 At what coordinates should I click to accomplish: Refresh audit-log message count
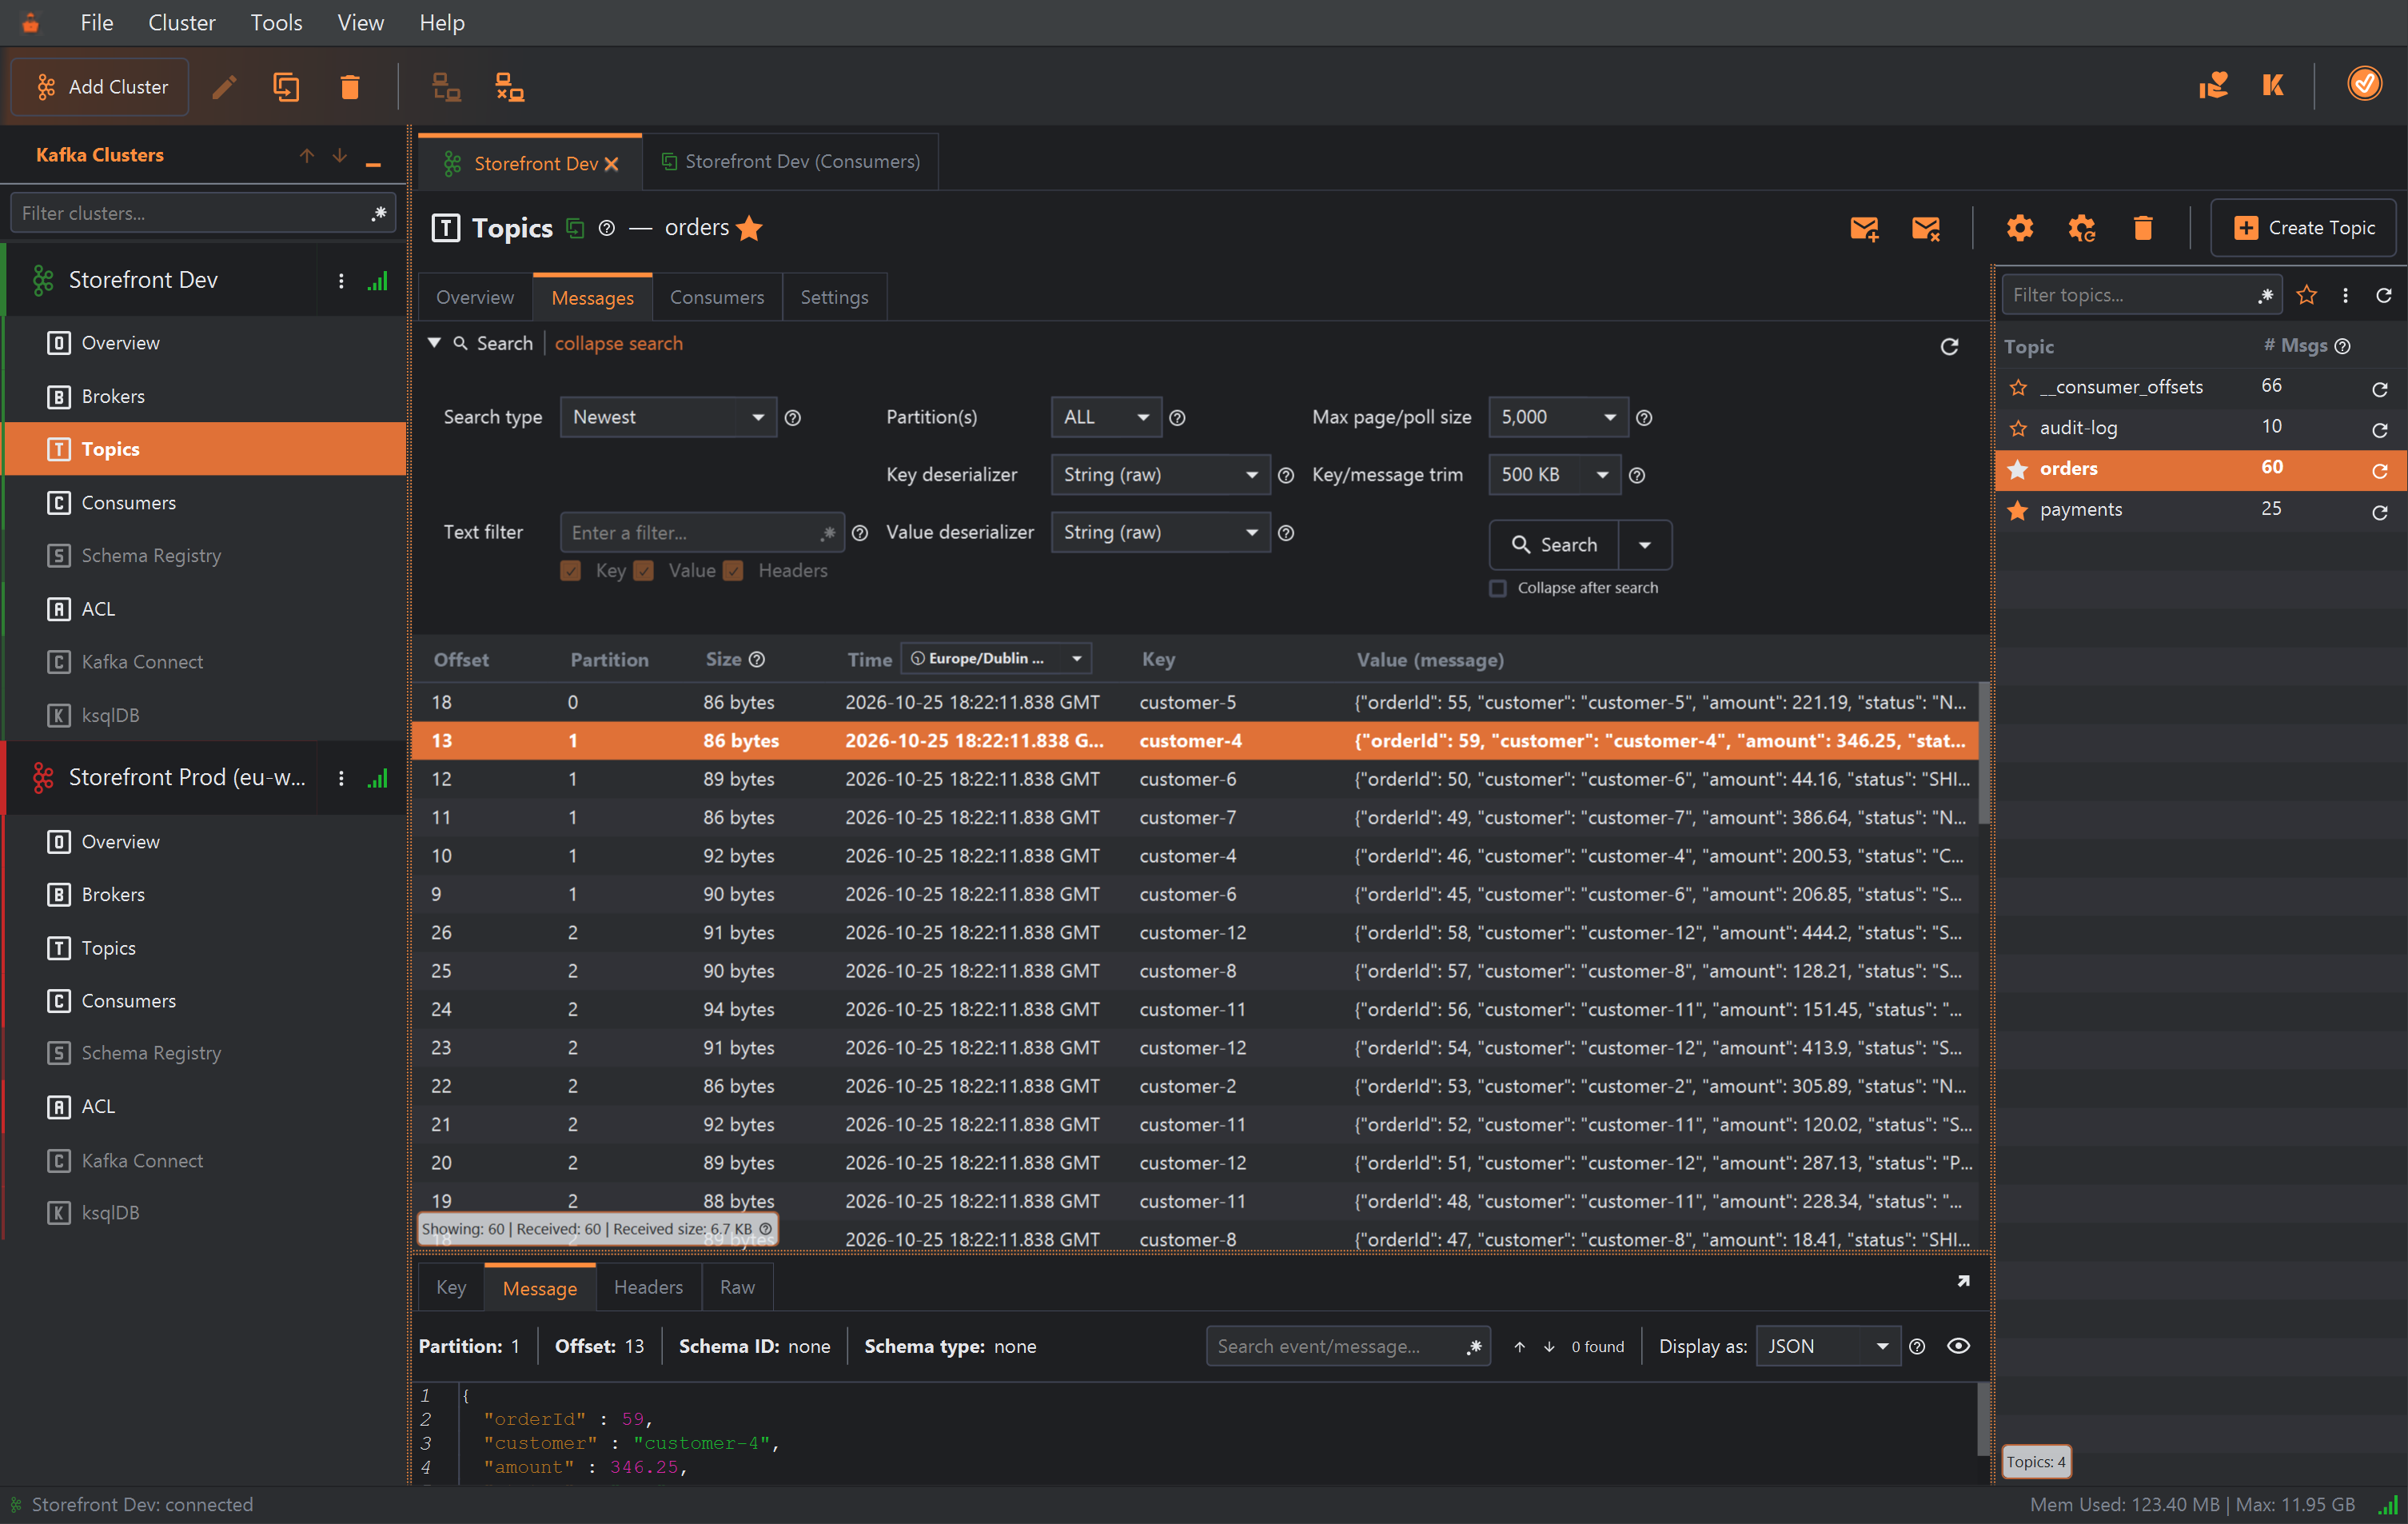tap(2380, 429)
